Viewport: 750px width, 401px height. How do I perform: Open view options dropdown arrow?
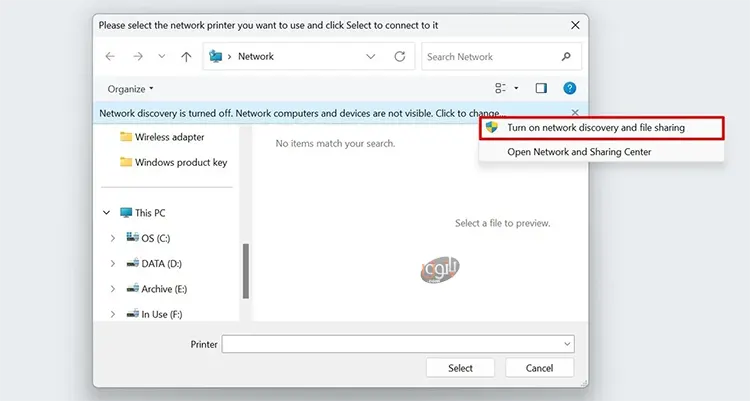[516, 88]
